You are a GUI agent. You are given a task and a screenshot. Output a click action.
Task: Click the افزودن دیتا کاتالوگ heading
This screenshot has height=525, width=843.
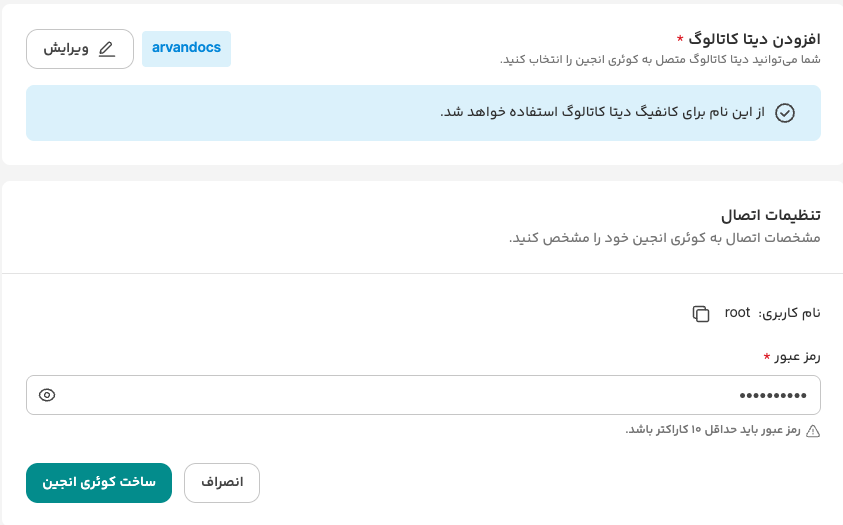click(x=755, y=38)
